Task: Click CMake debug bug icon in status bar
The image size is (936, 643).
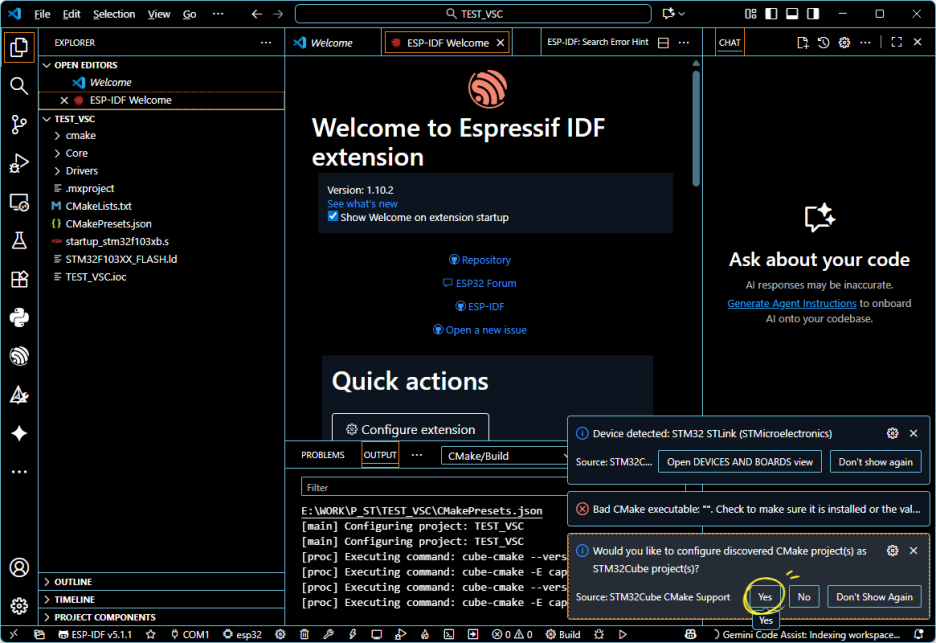Action: click(x=599, y=634)
